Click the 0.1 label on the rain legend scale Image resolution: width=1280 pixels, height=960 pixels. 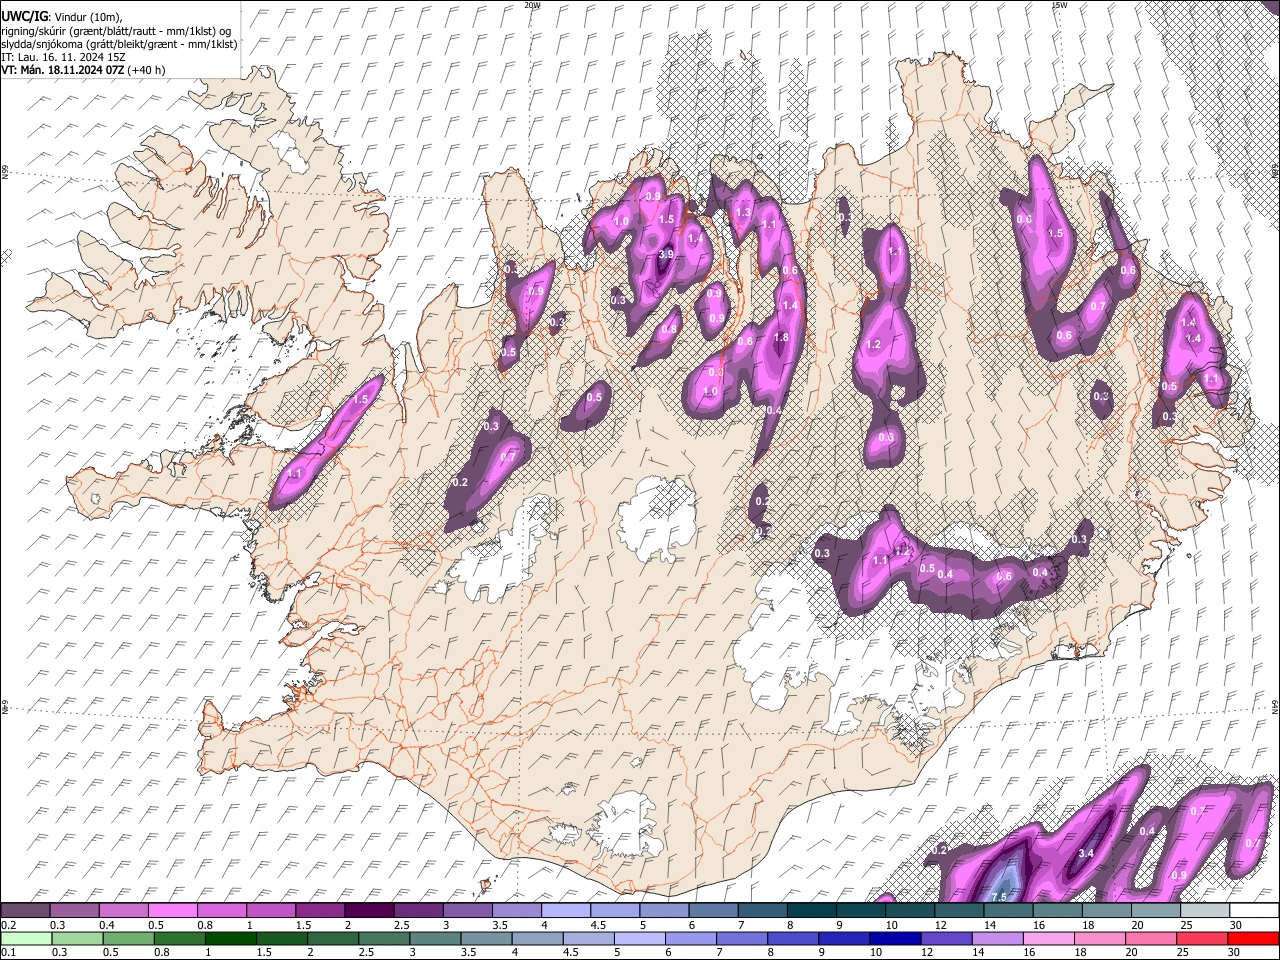pos(8,953)
